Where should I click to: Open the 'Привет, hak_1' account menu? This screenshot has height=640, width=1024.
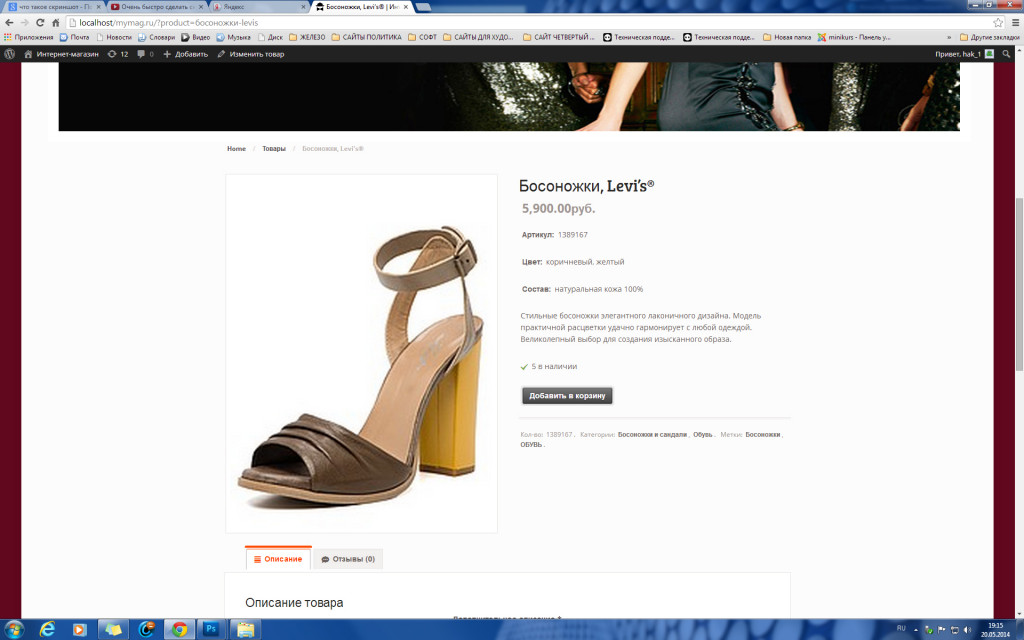964,54
